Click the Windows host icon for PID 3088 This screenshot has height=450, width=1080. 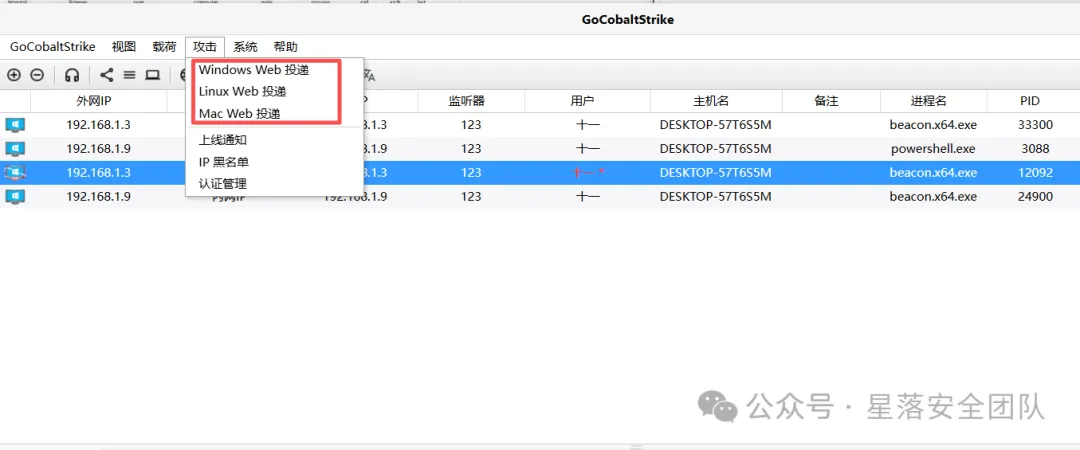click(x=15, y=149)
